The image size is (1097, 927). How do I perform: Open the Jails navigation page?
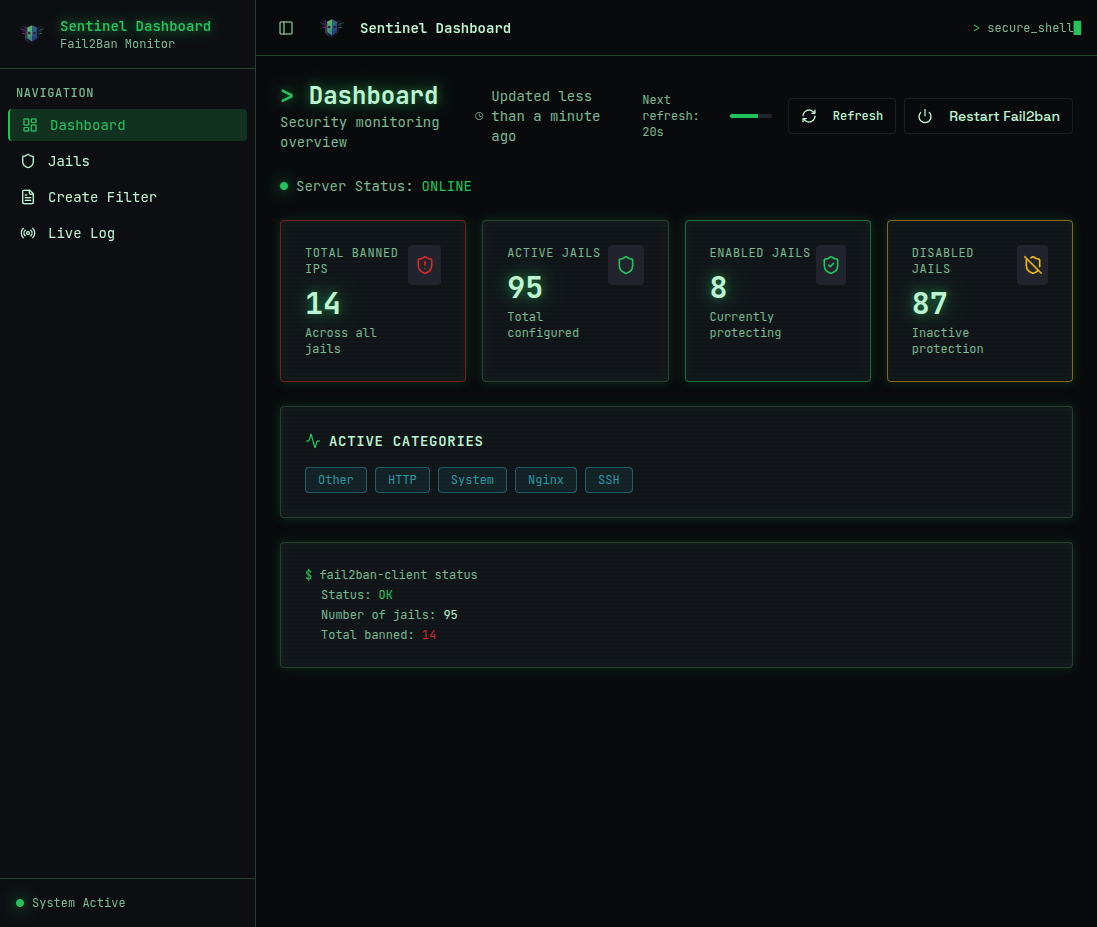68,161
